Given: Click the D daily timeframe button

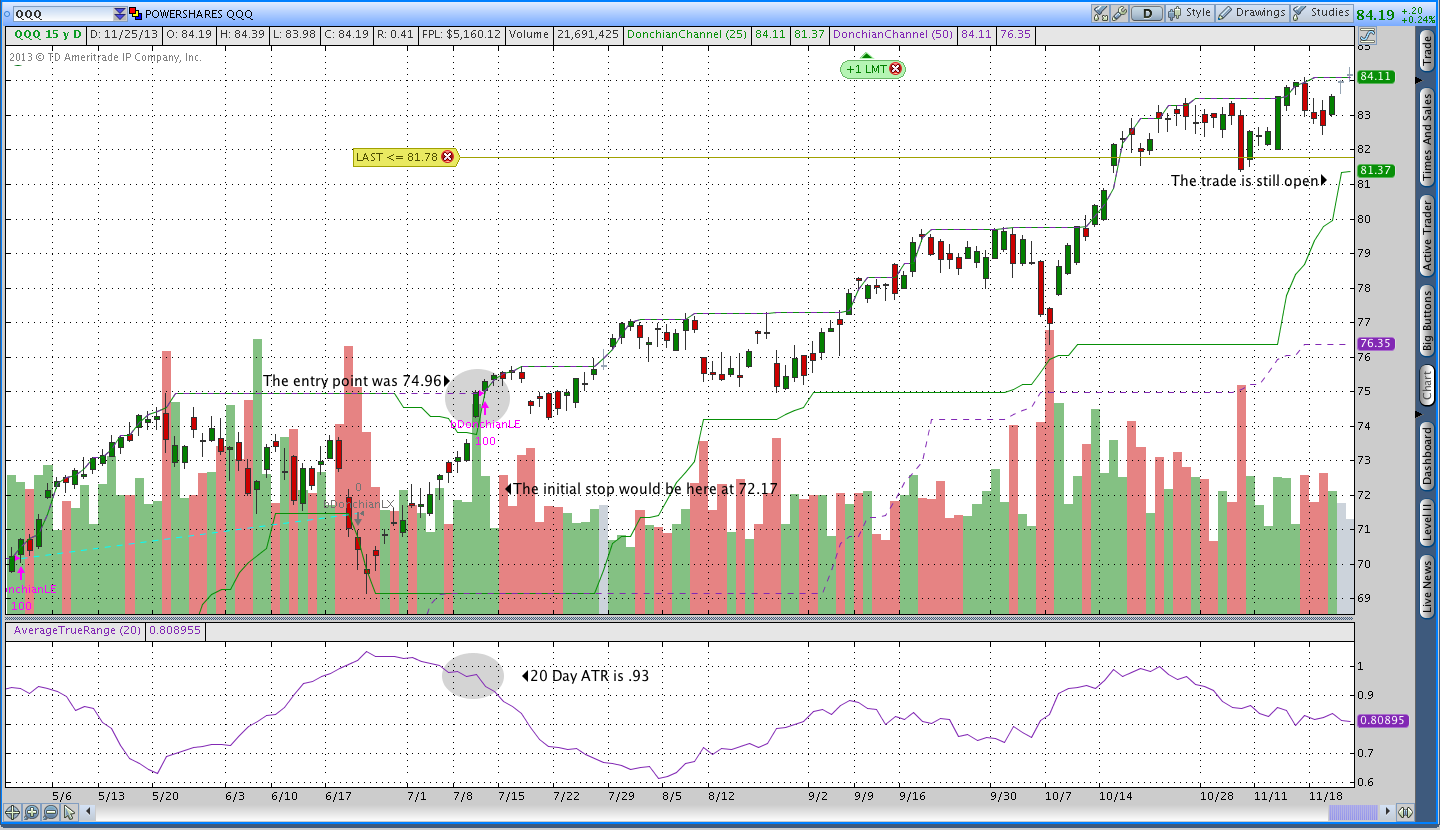Looking at the screenshot, I should 1147,13.
